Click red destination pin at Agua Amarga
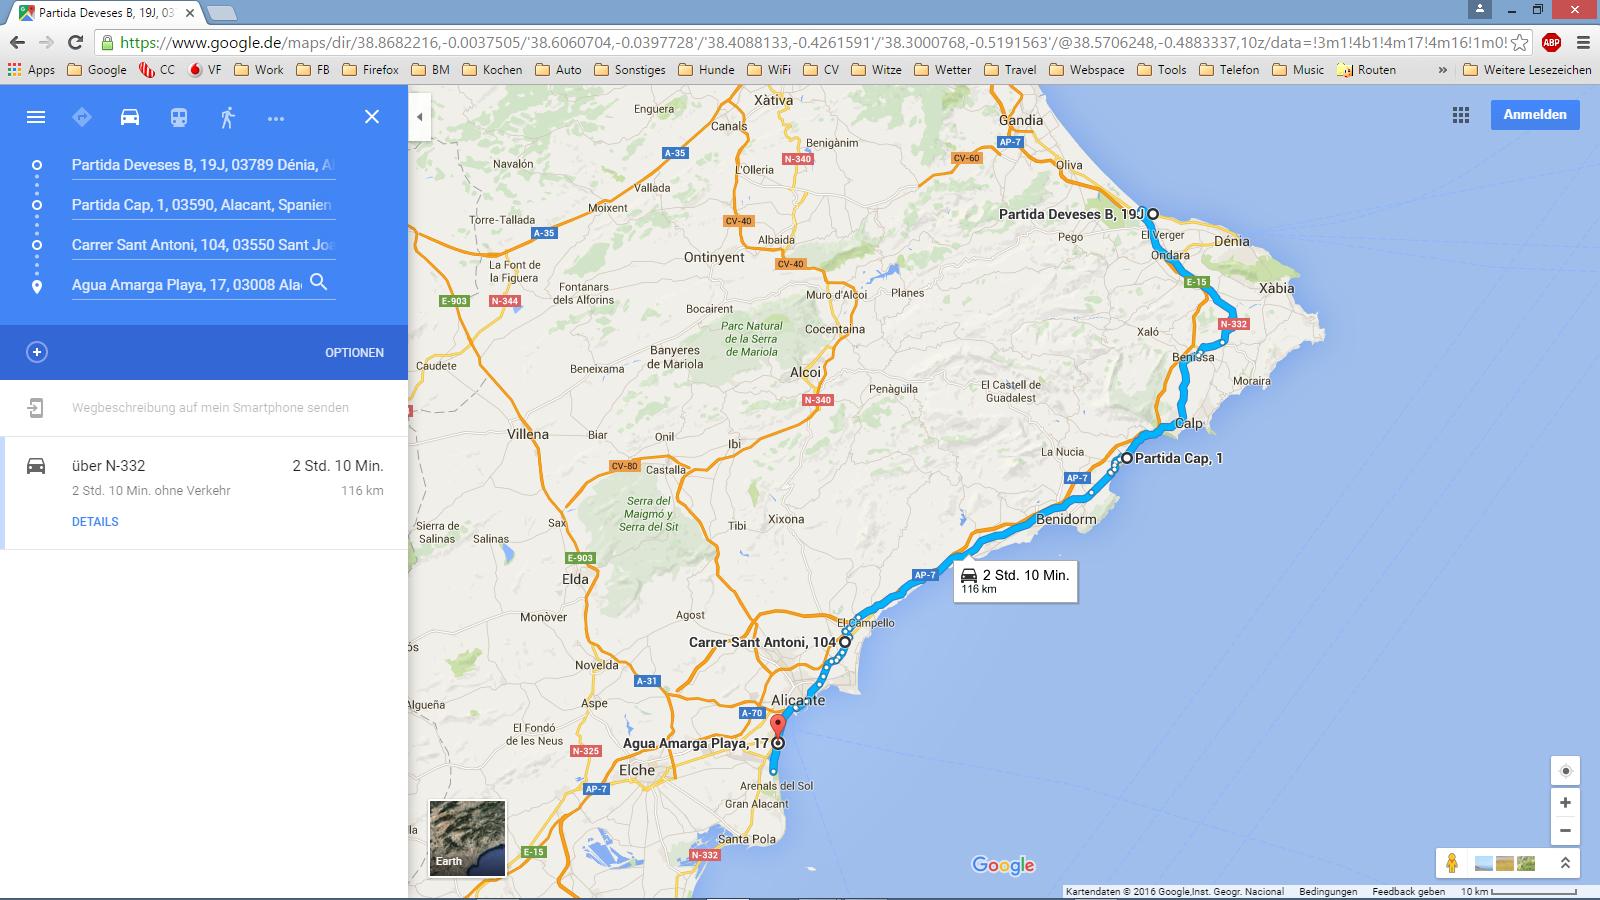 tap(778, 728)
